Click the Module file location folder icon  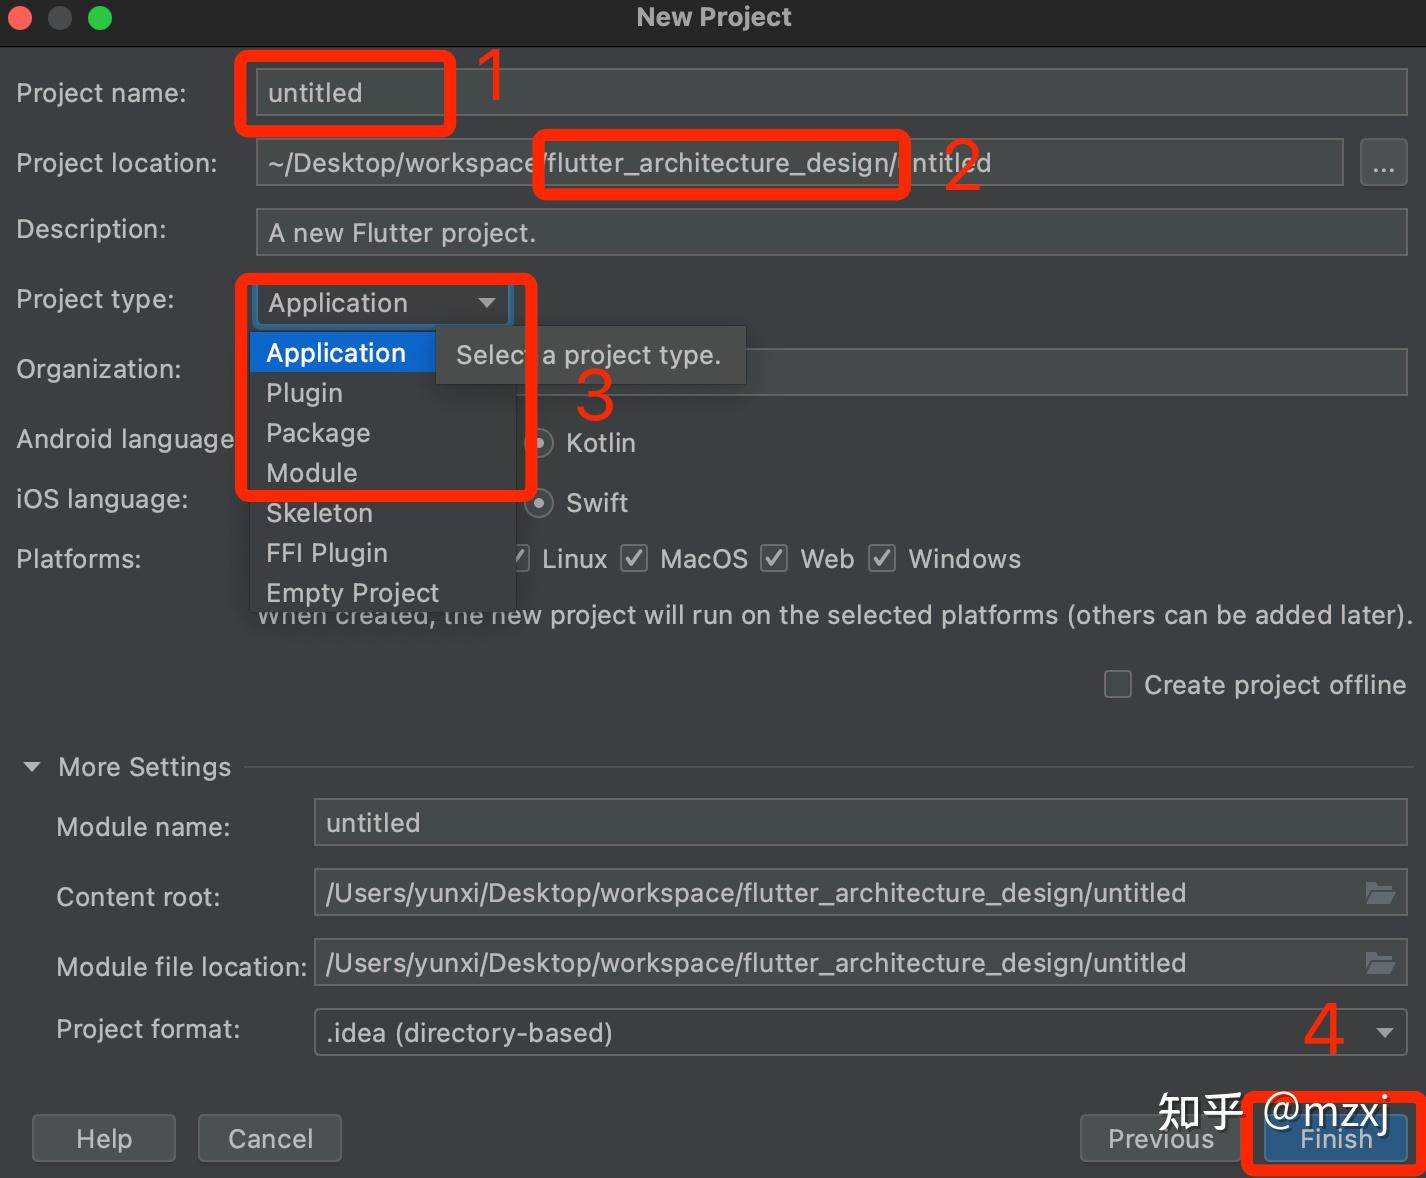(1380, 963)
